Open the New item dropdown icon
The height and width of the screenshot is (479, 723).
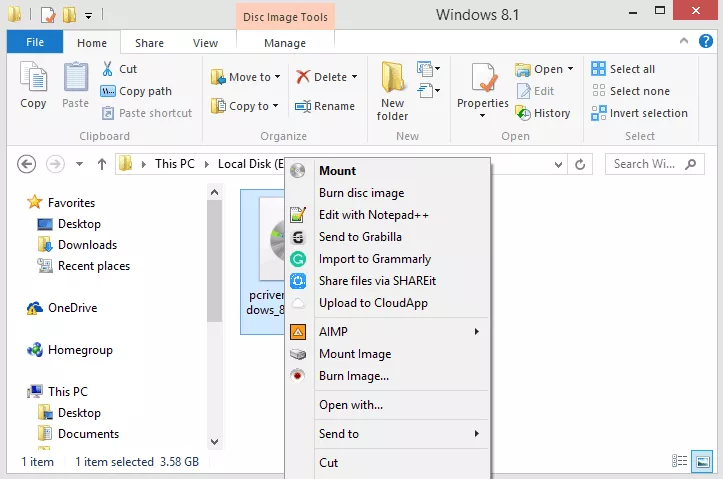[x=428, y=69]
